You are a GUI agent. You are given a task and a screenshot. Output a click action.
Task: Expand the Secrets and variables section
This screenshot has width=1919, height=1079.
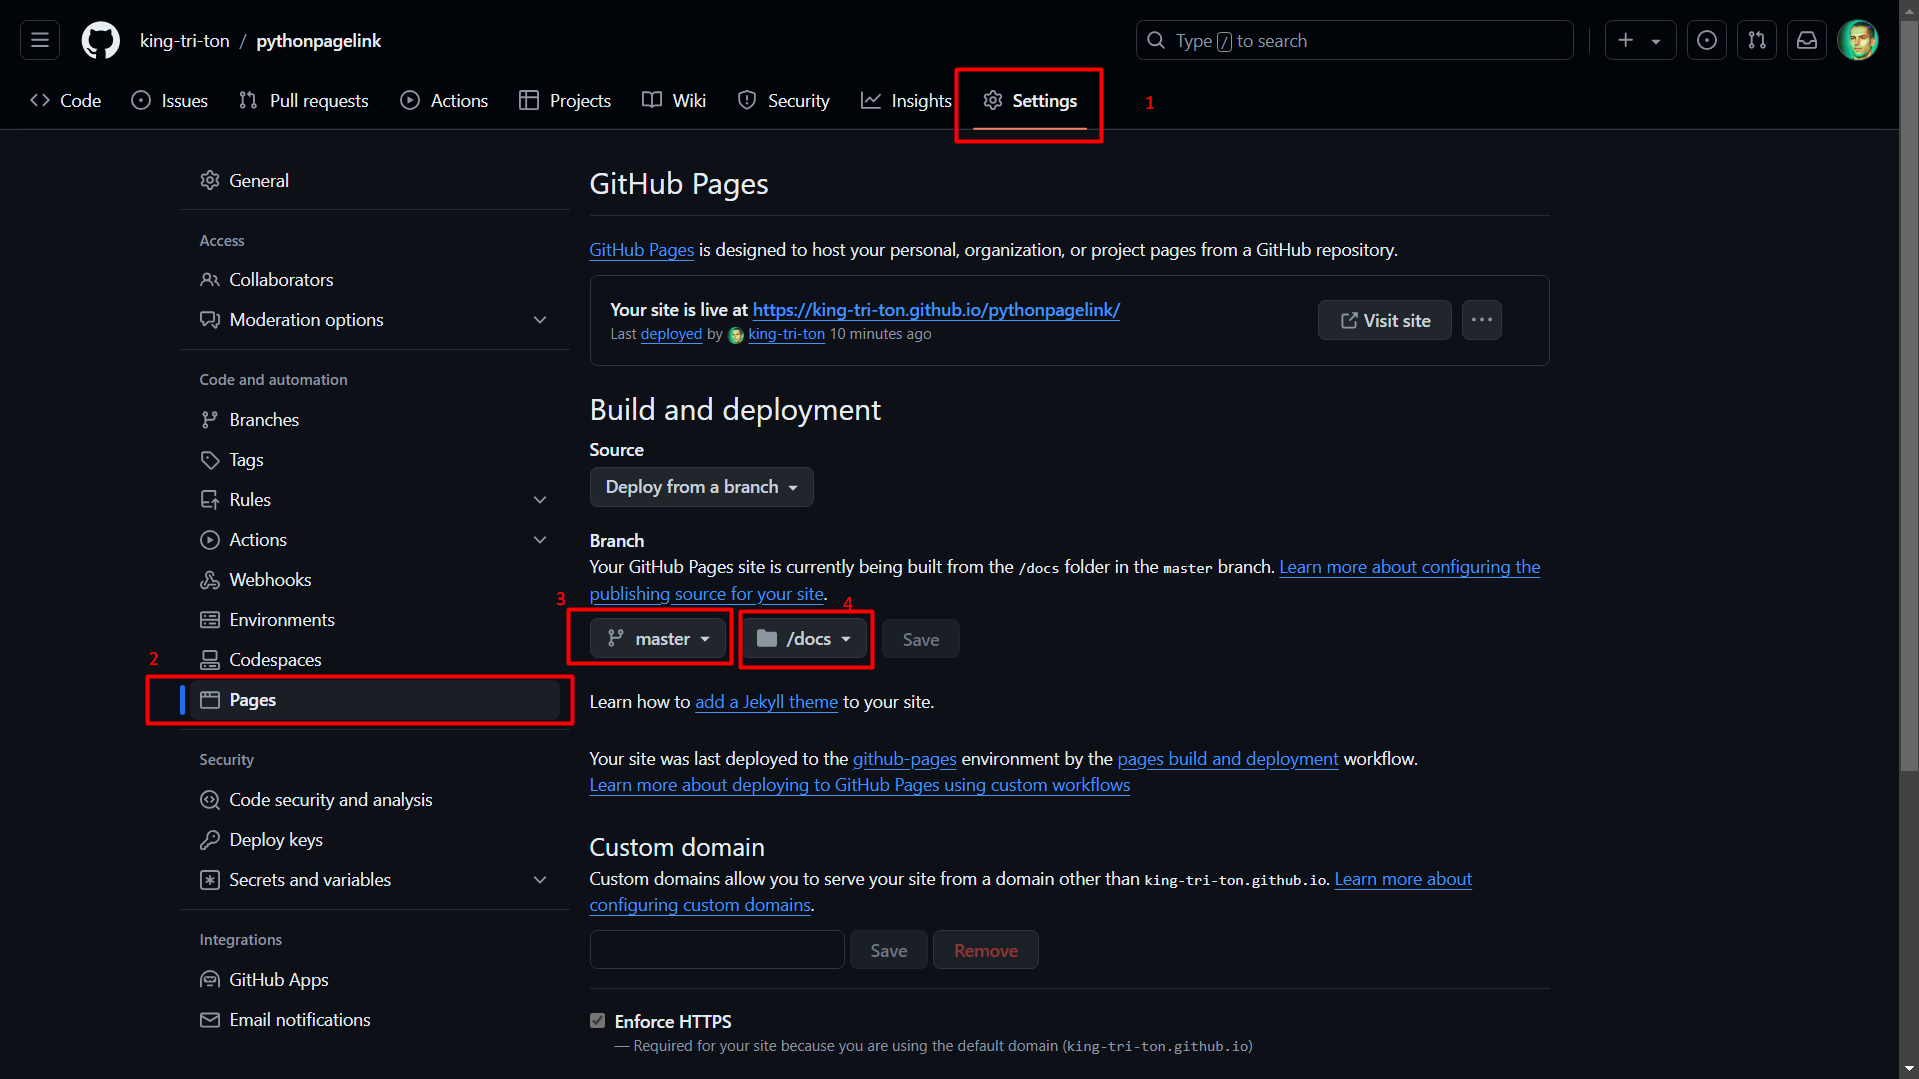point(540,880)
